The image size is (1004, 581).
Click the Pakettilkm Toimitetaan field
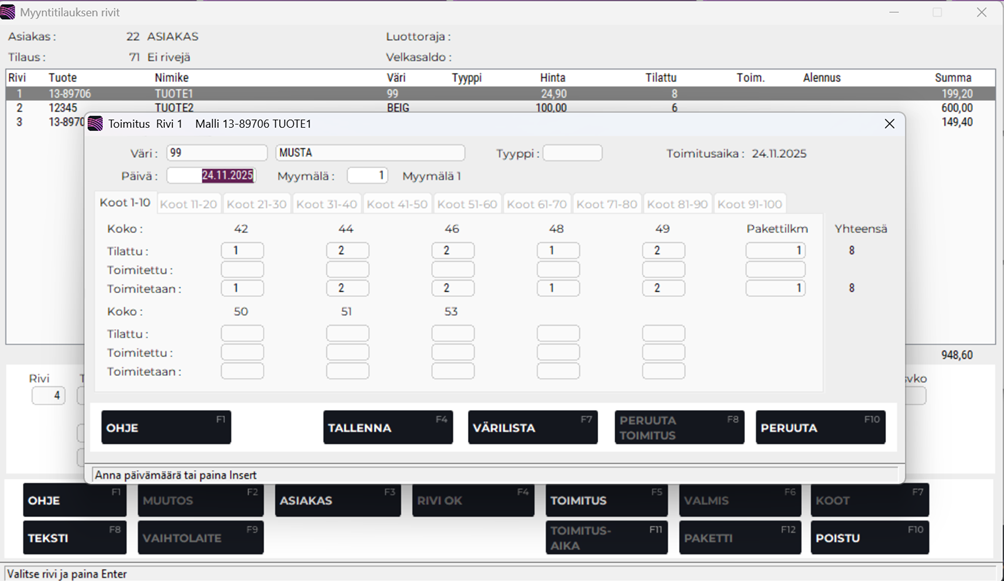coord(775,288)
